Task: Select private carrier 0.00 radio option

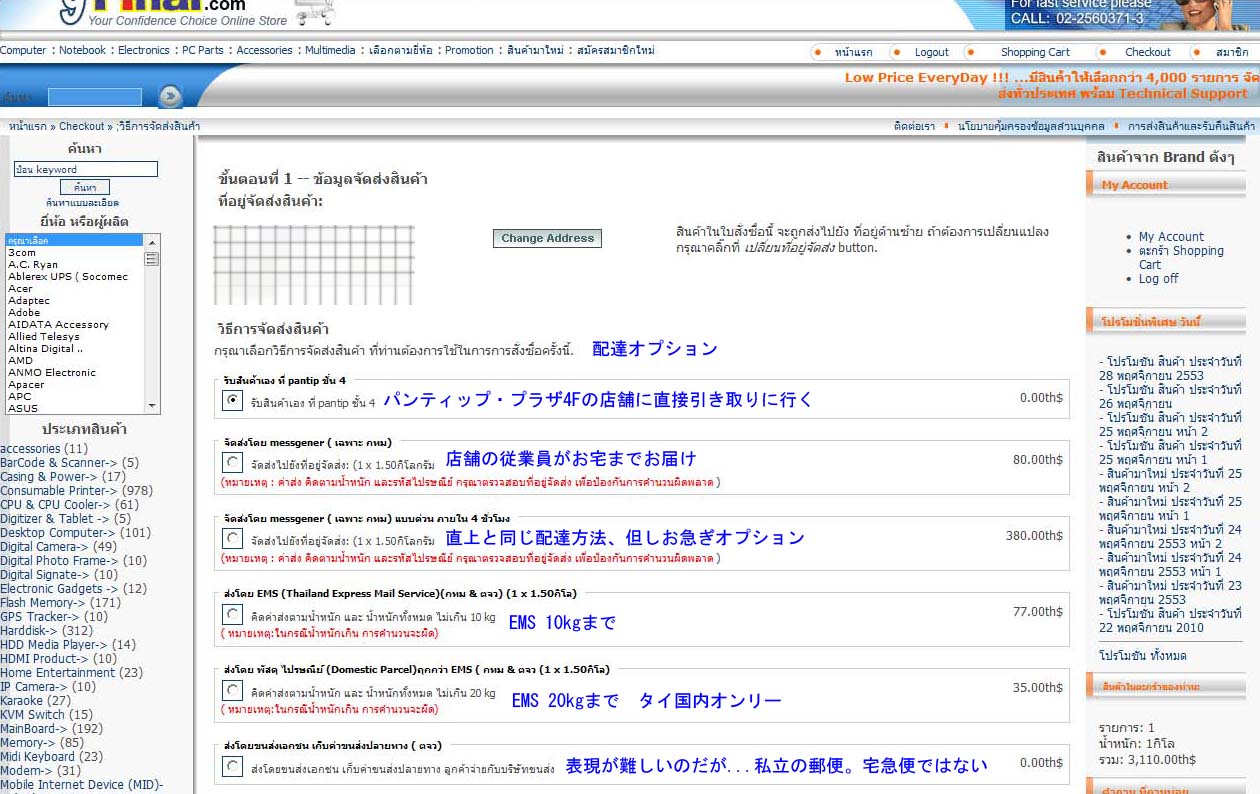Action: (232, 766)
